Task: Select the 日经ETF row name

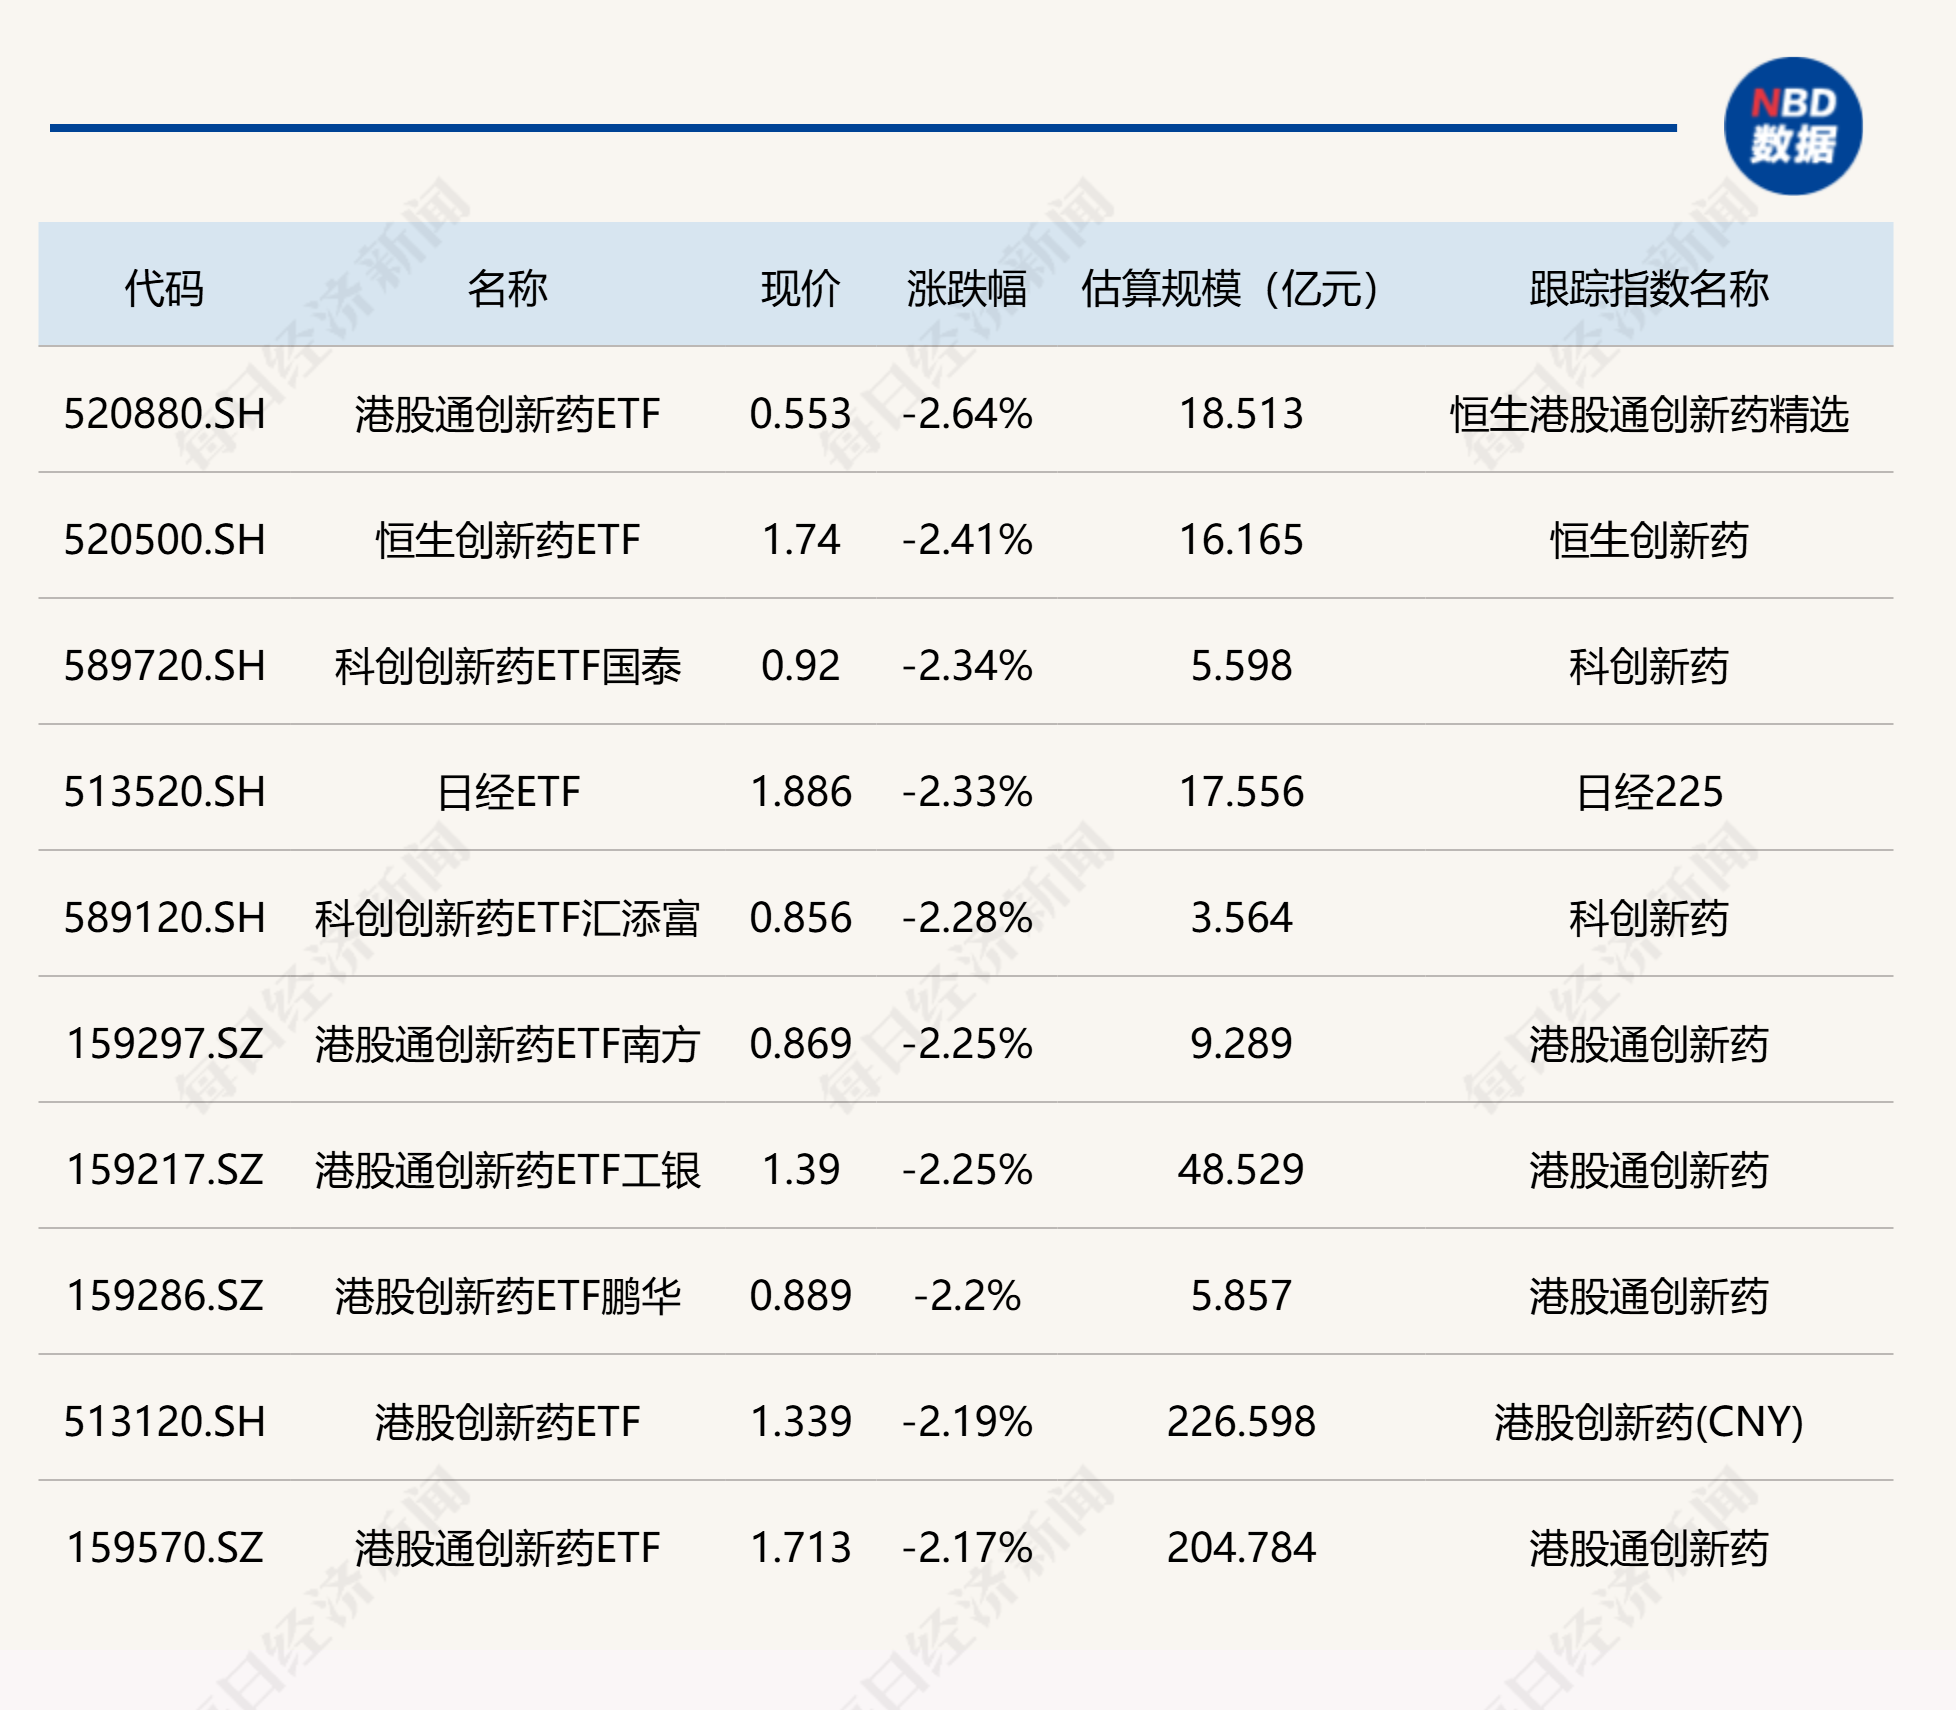Action: point(507,792)
